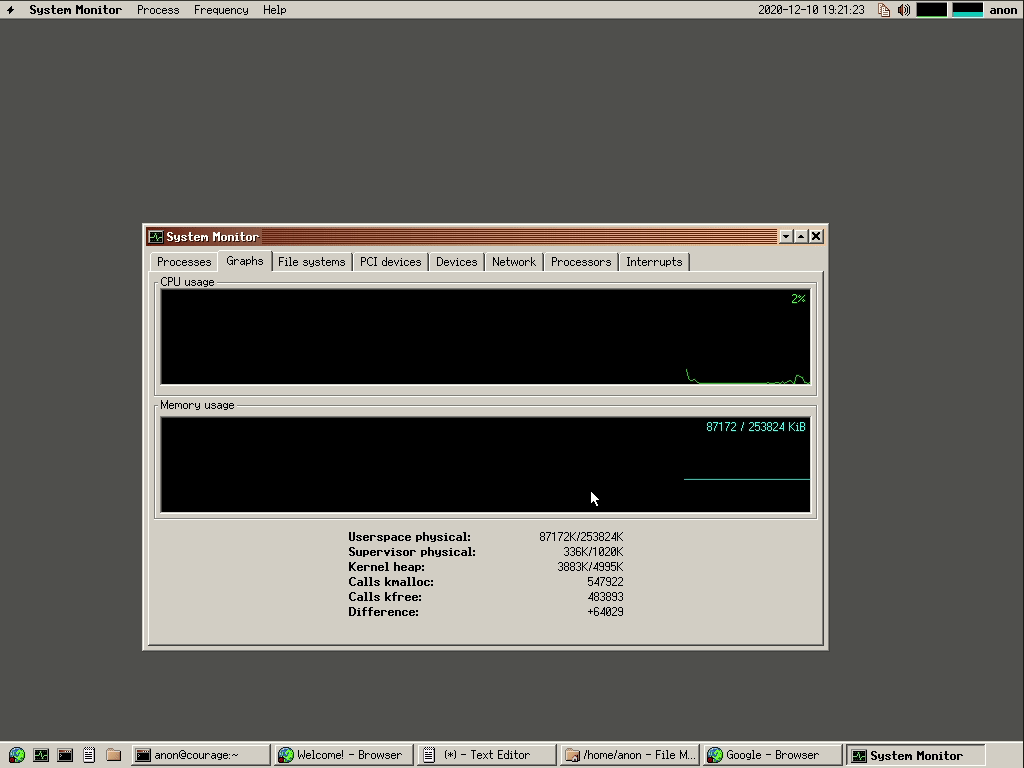The width and height of the screenshot is (1024, 768).
Task: Open the System Monitor application menu
Action: 75,10
